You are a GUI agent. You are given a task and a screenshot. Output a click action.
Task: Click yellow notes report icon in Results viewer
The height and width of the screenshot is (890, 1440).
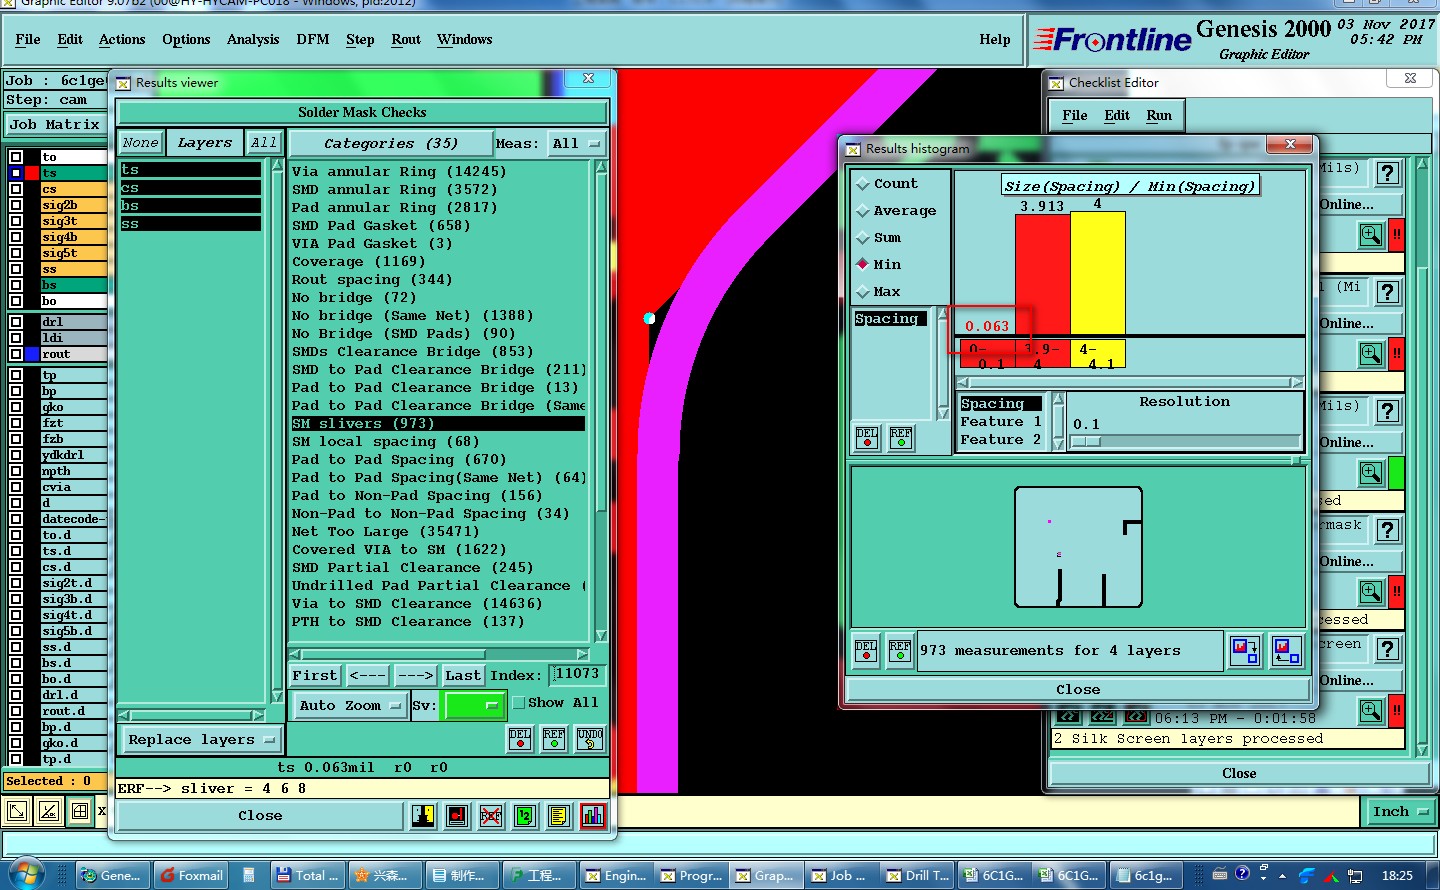[x=559, y=816]
